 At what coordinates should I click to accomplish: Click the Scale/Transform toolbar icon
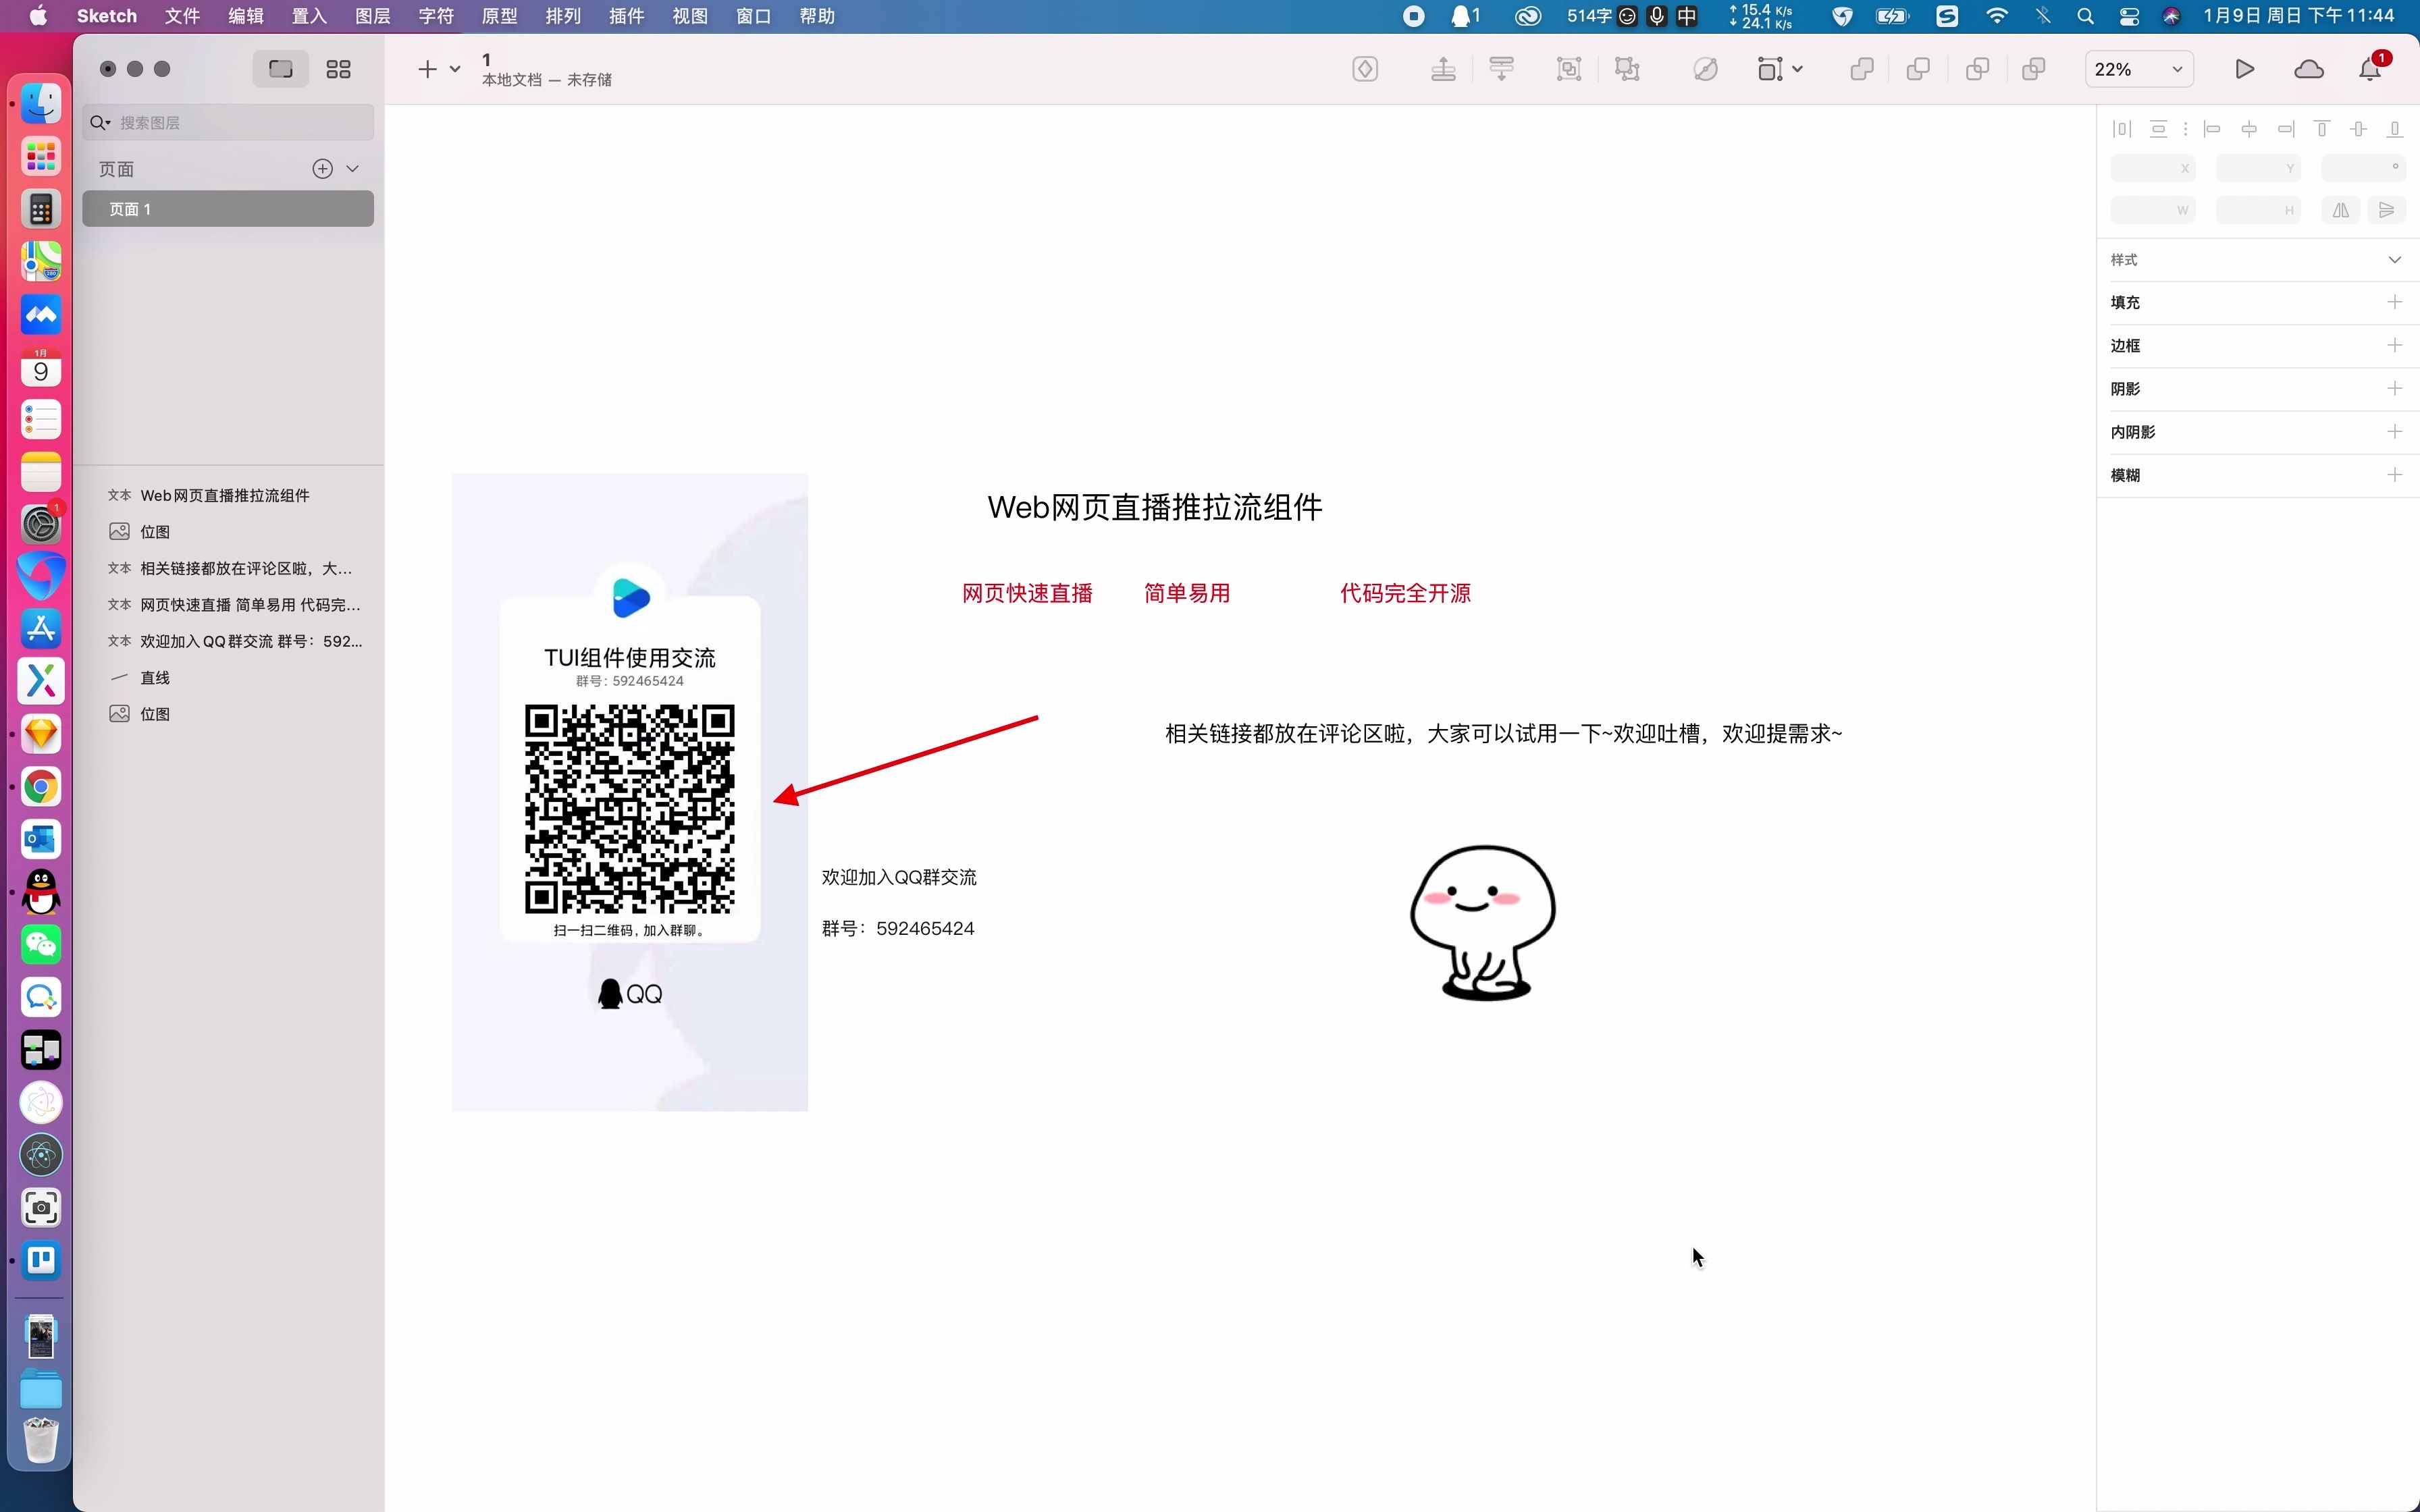point(1770,69)
